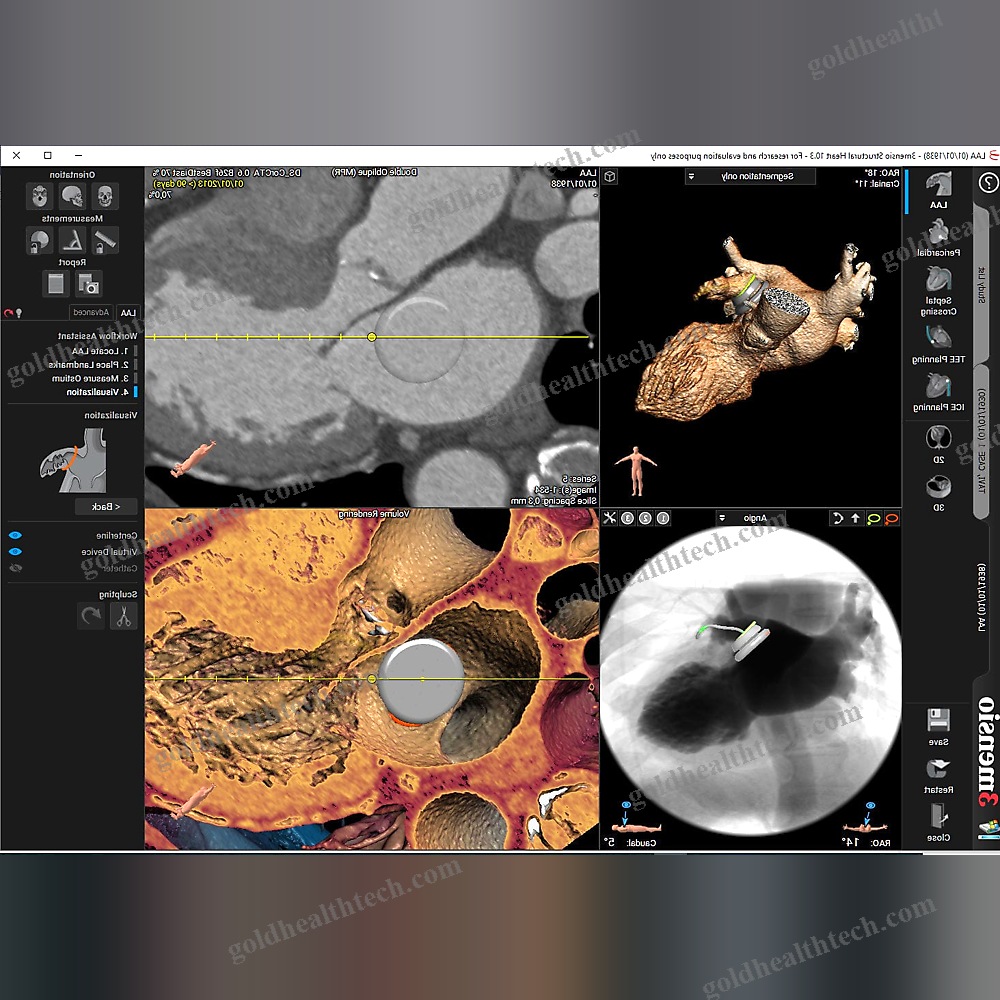Click the centerline point in Volume Rendering view
1000x1000 pixels.
click(372, 679)
